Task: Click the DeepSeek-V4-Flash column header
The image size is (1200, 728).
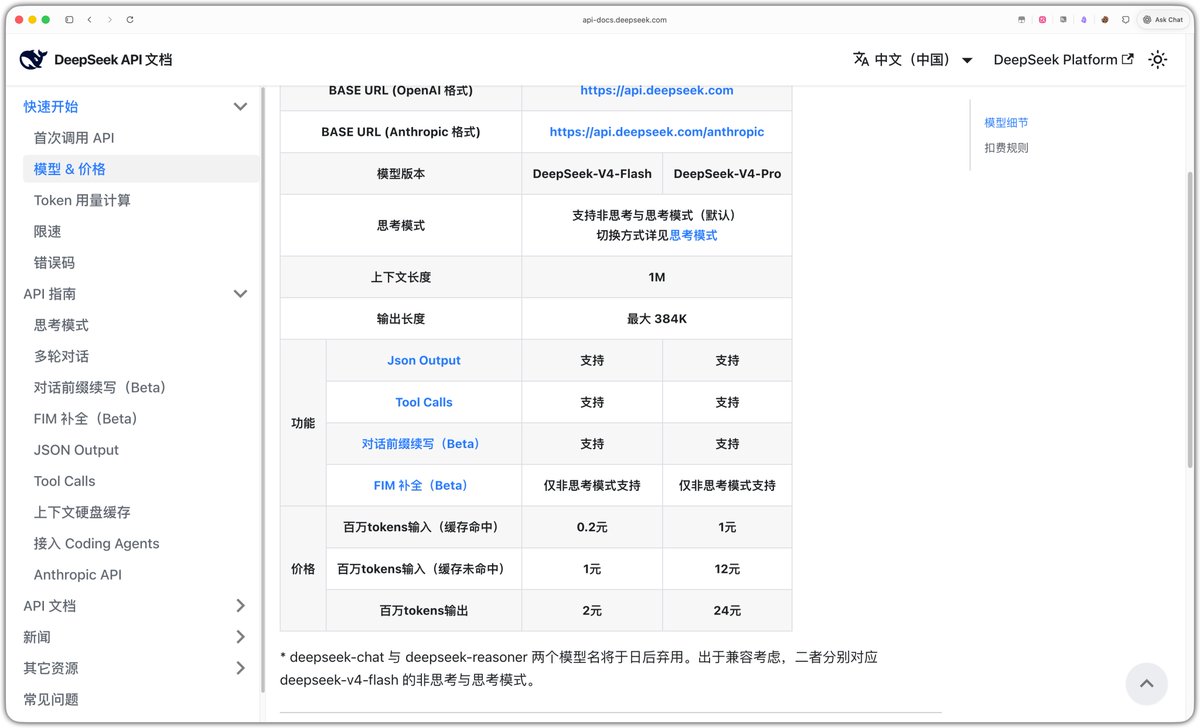Action: coord(592,174)
